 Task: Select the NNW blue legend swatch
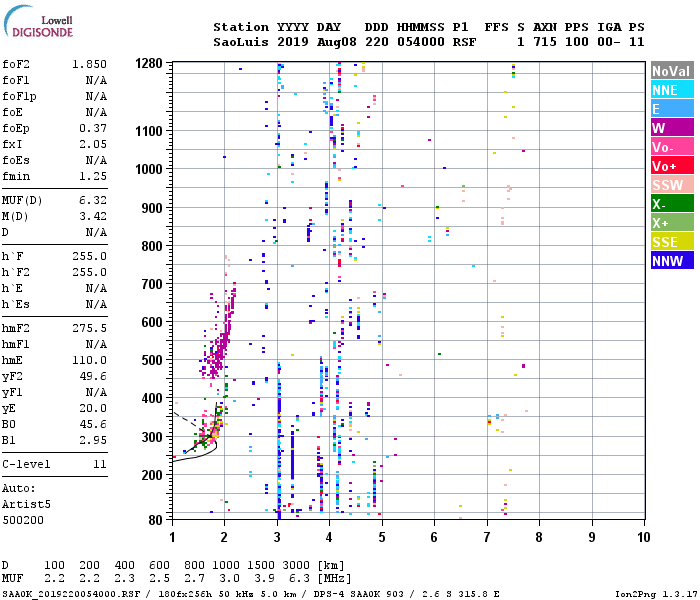pos(672,261)
